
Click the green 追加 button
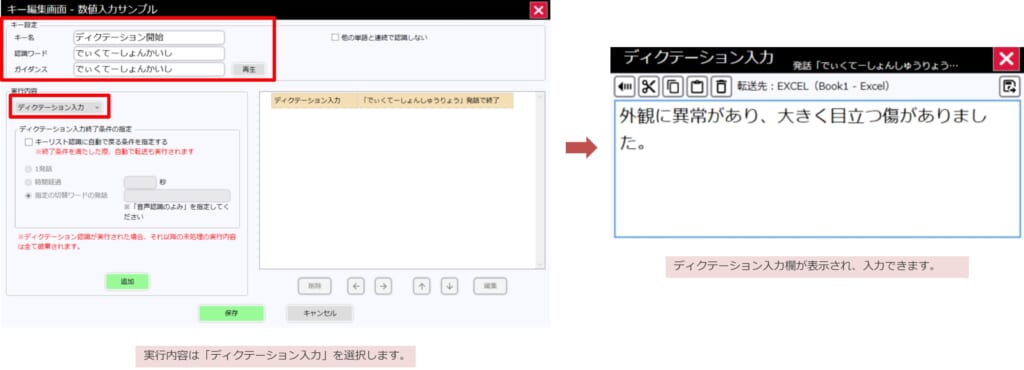click(x=127, y=282)
